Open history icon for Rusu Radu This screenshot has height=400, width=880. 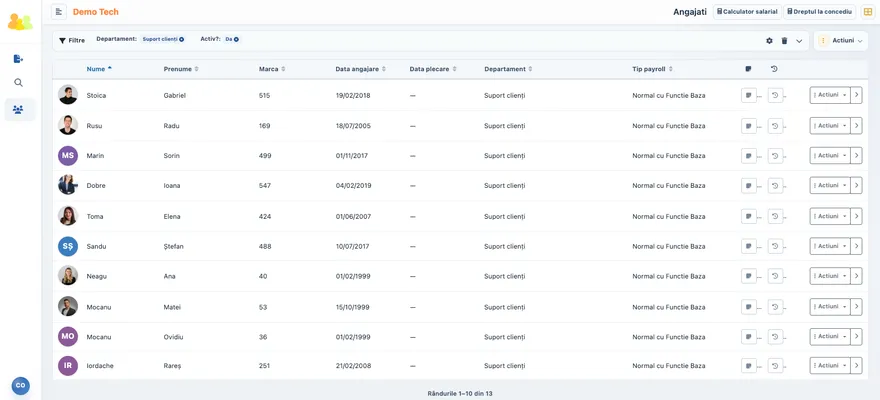pyautogui.click(x=775, y=126)
